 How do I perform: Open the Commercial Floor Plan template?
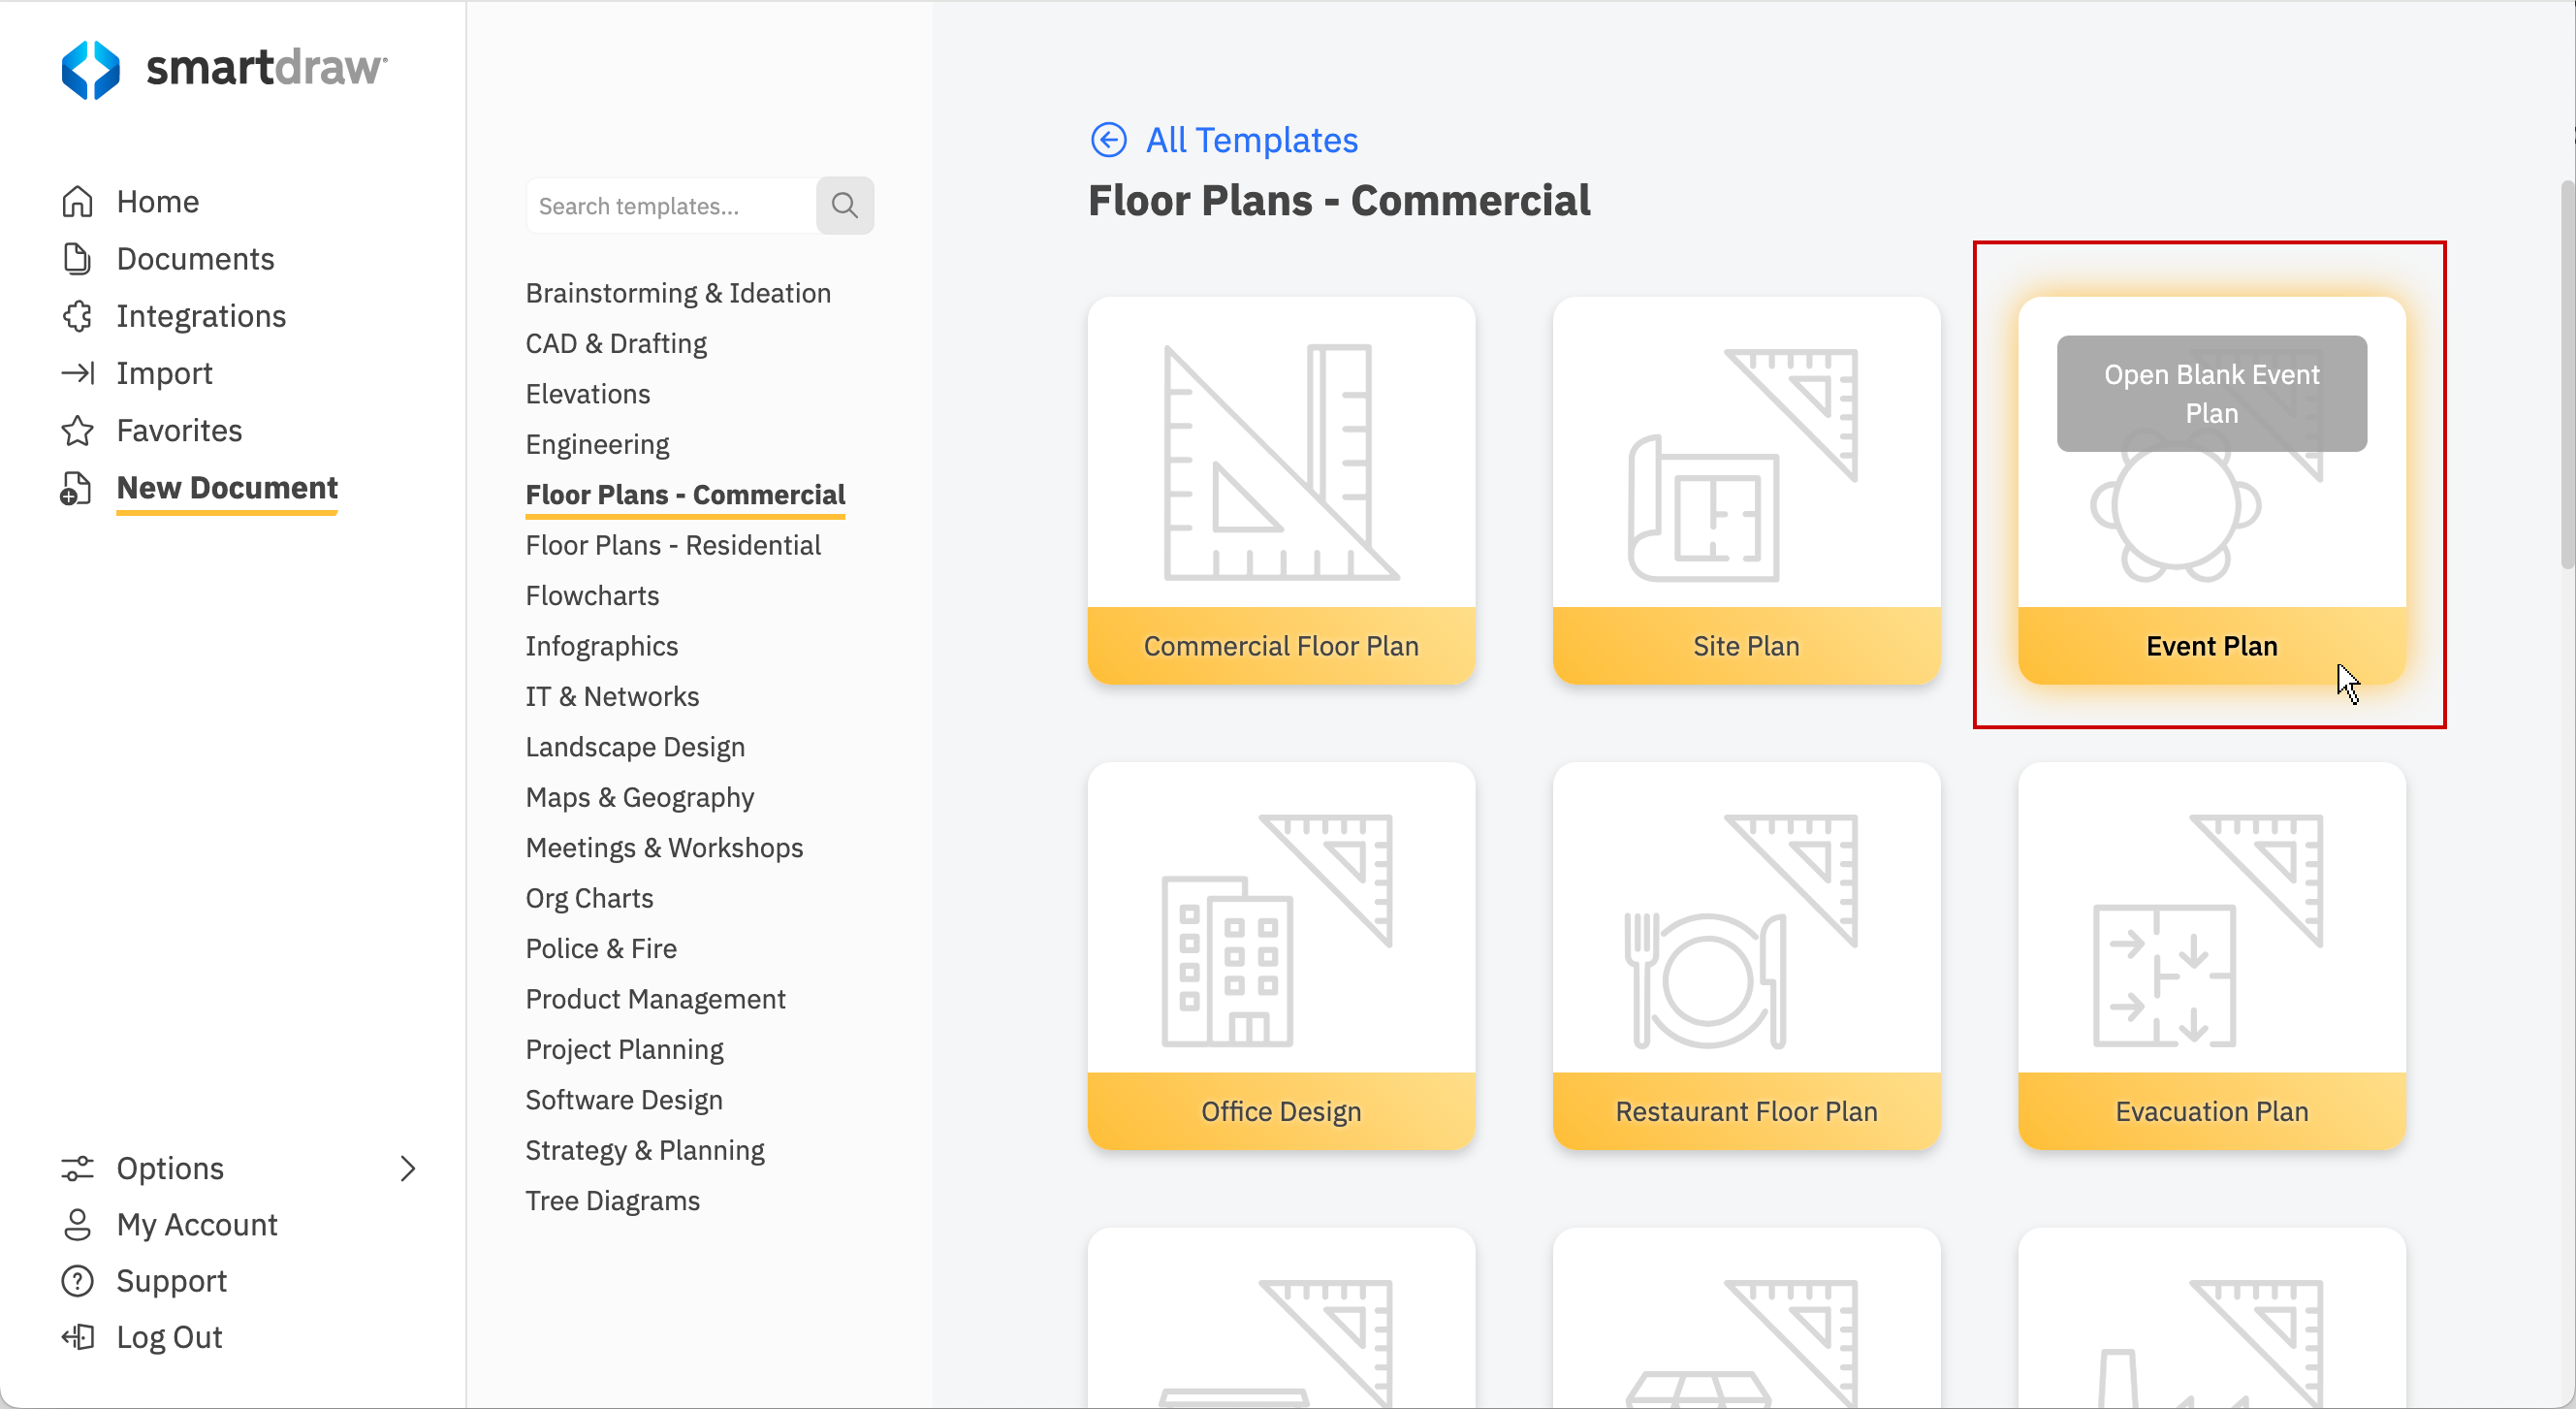click(x=1281, y=491)
